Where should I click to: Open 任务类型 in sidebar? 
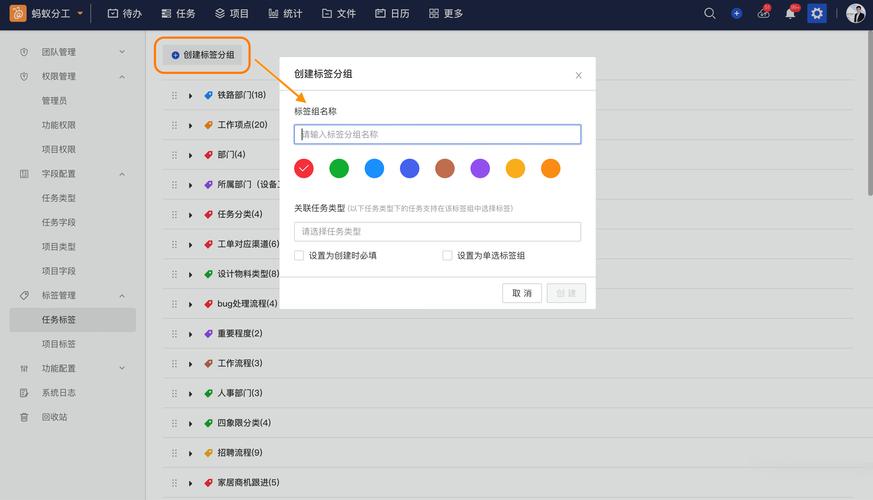(x=58, y=198)
